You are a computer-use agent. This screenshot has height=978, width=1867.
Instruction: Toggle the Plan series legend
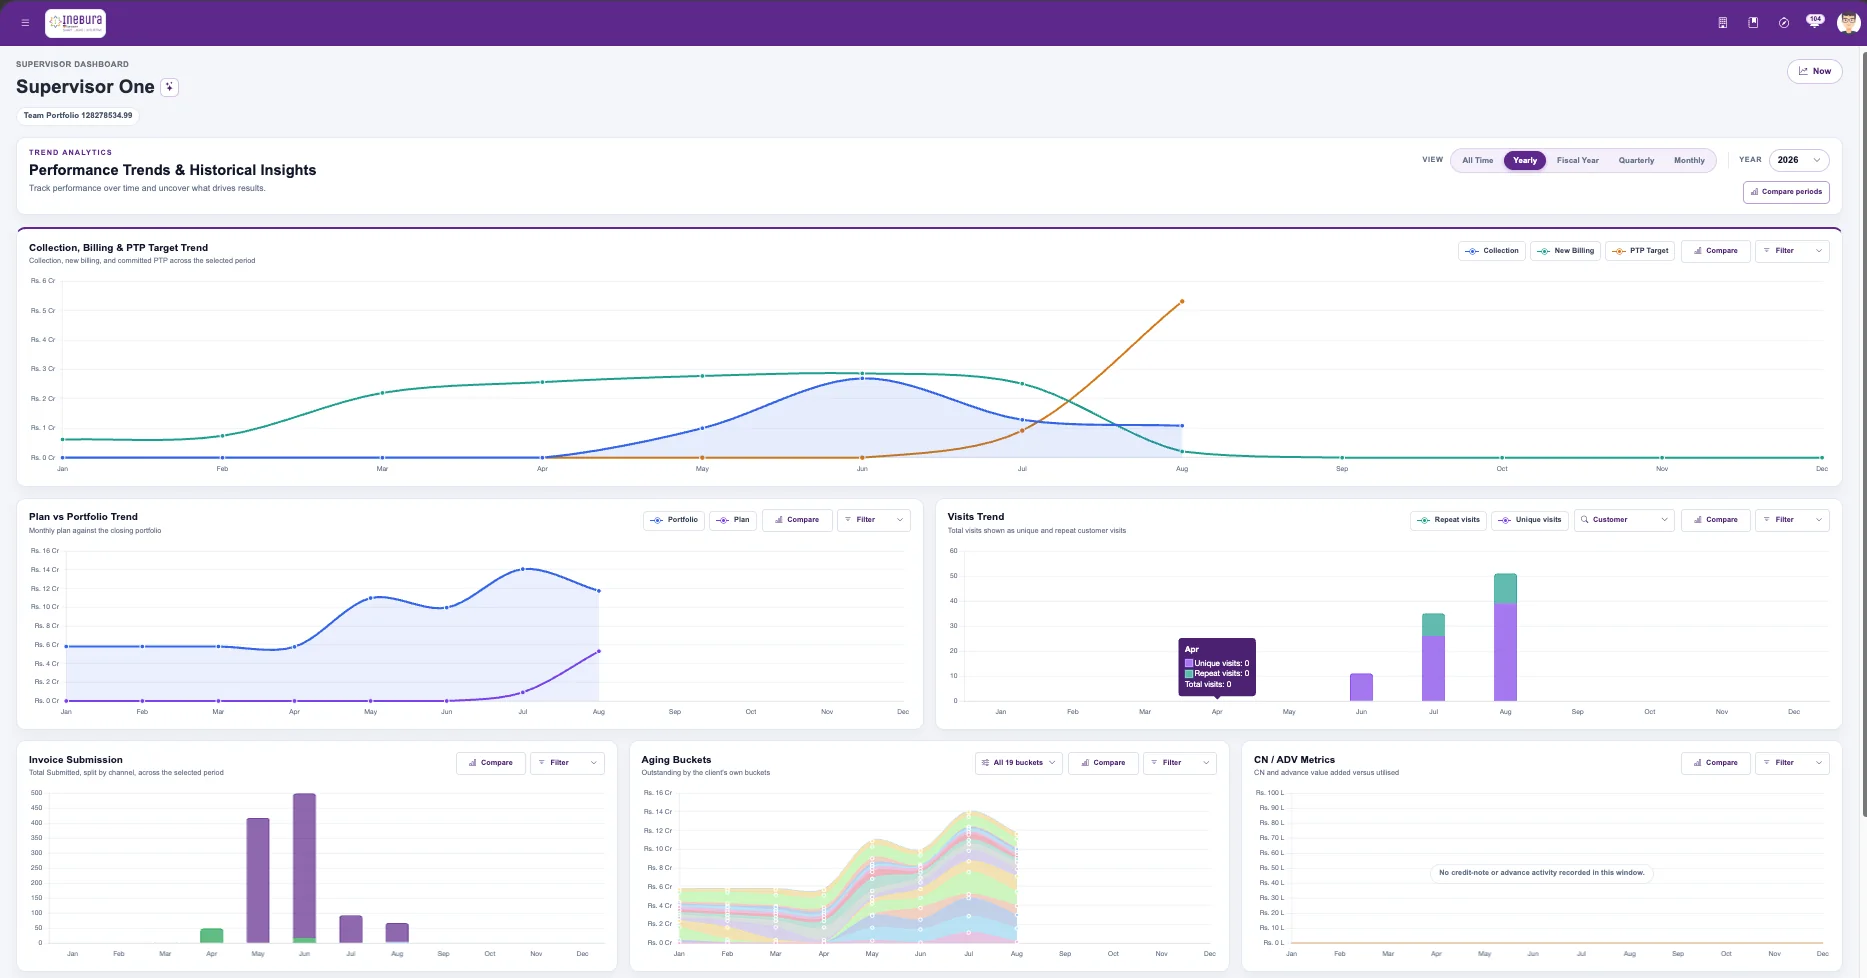tap(733, 520)
